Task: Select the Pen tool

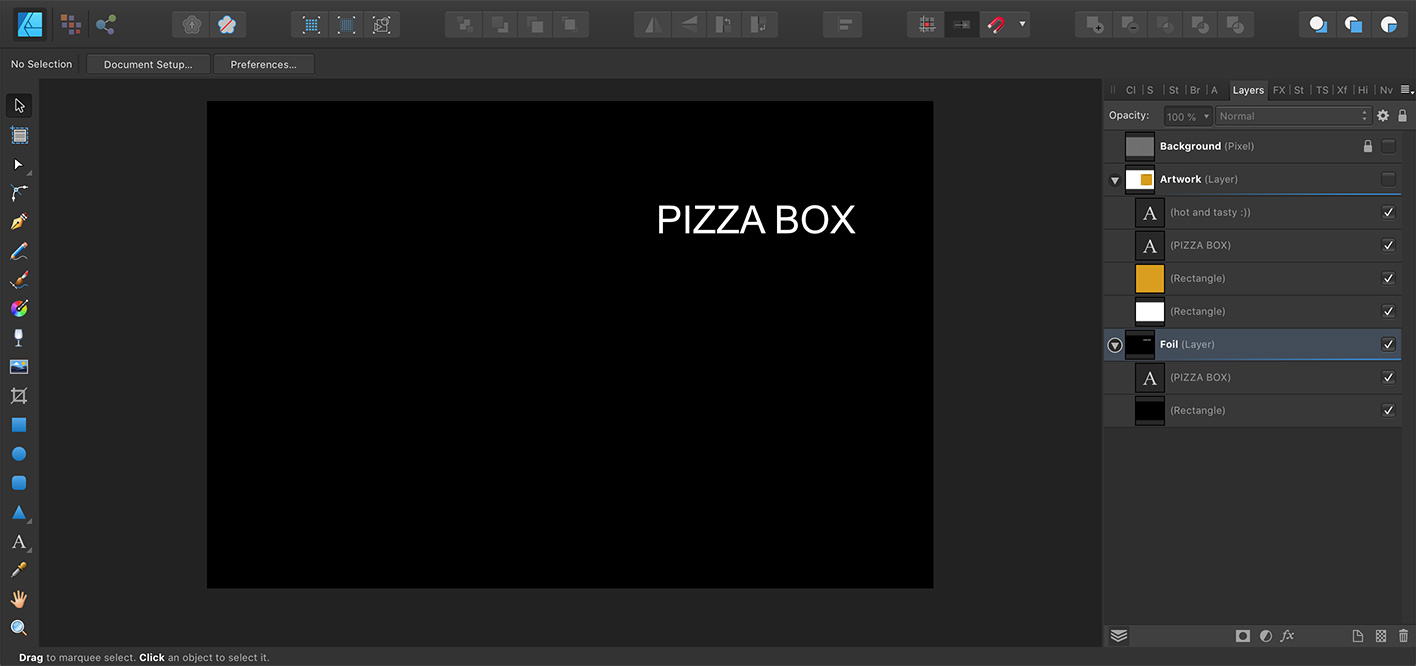Action: coord(19,221)
